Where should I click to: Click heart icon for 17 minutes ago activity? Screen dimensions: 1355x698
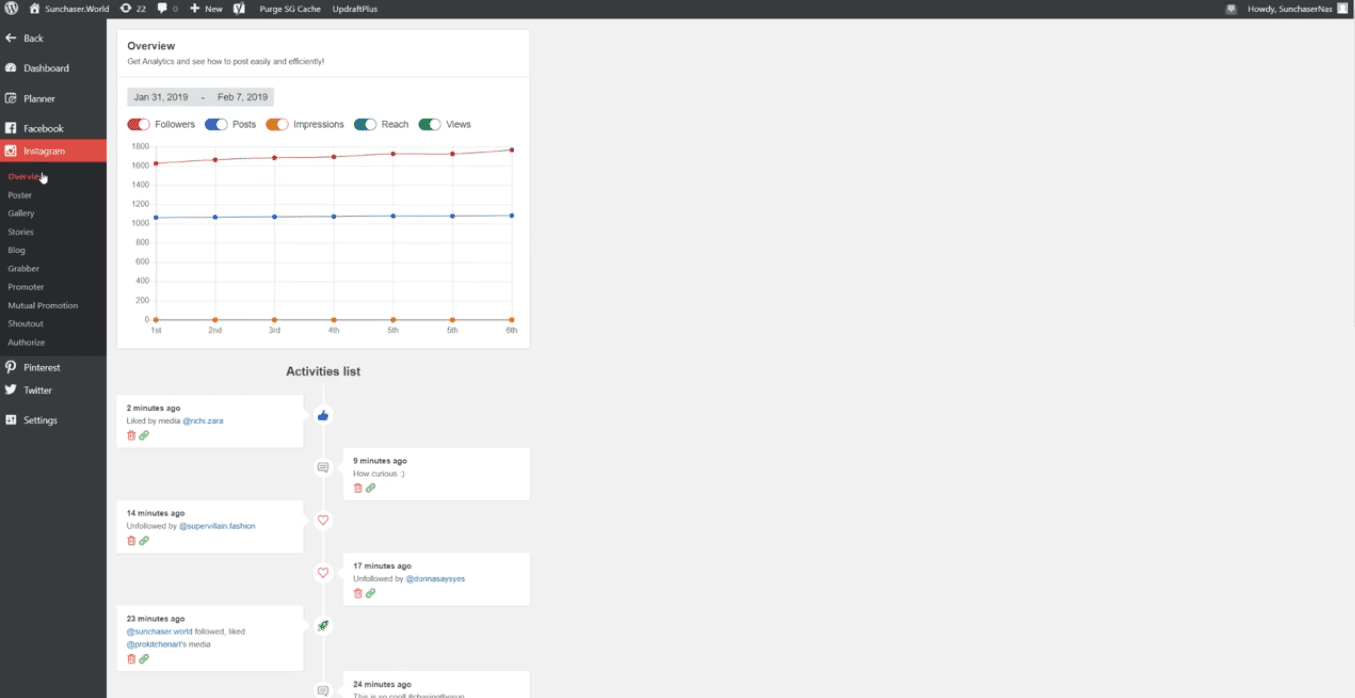click(322, 573)
